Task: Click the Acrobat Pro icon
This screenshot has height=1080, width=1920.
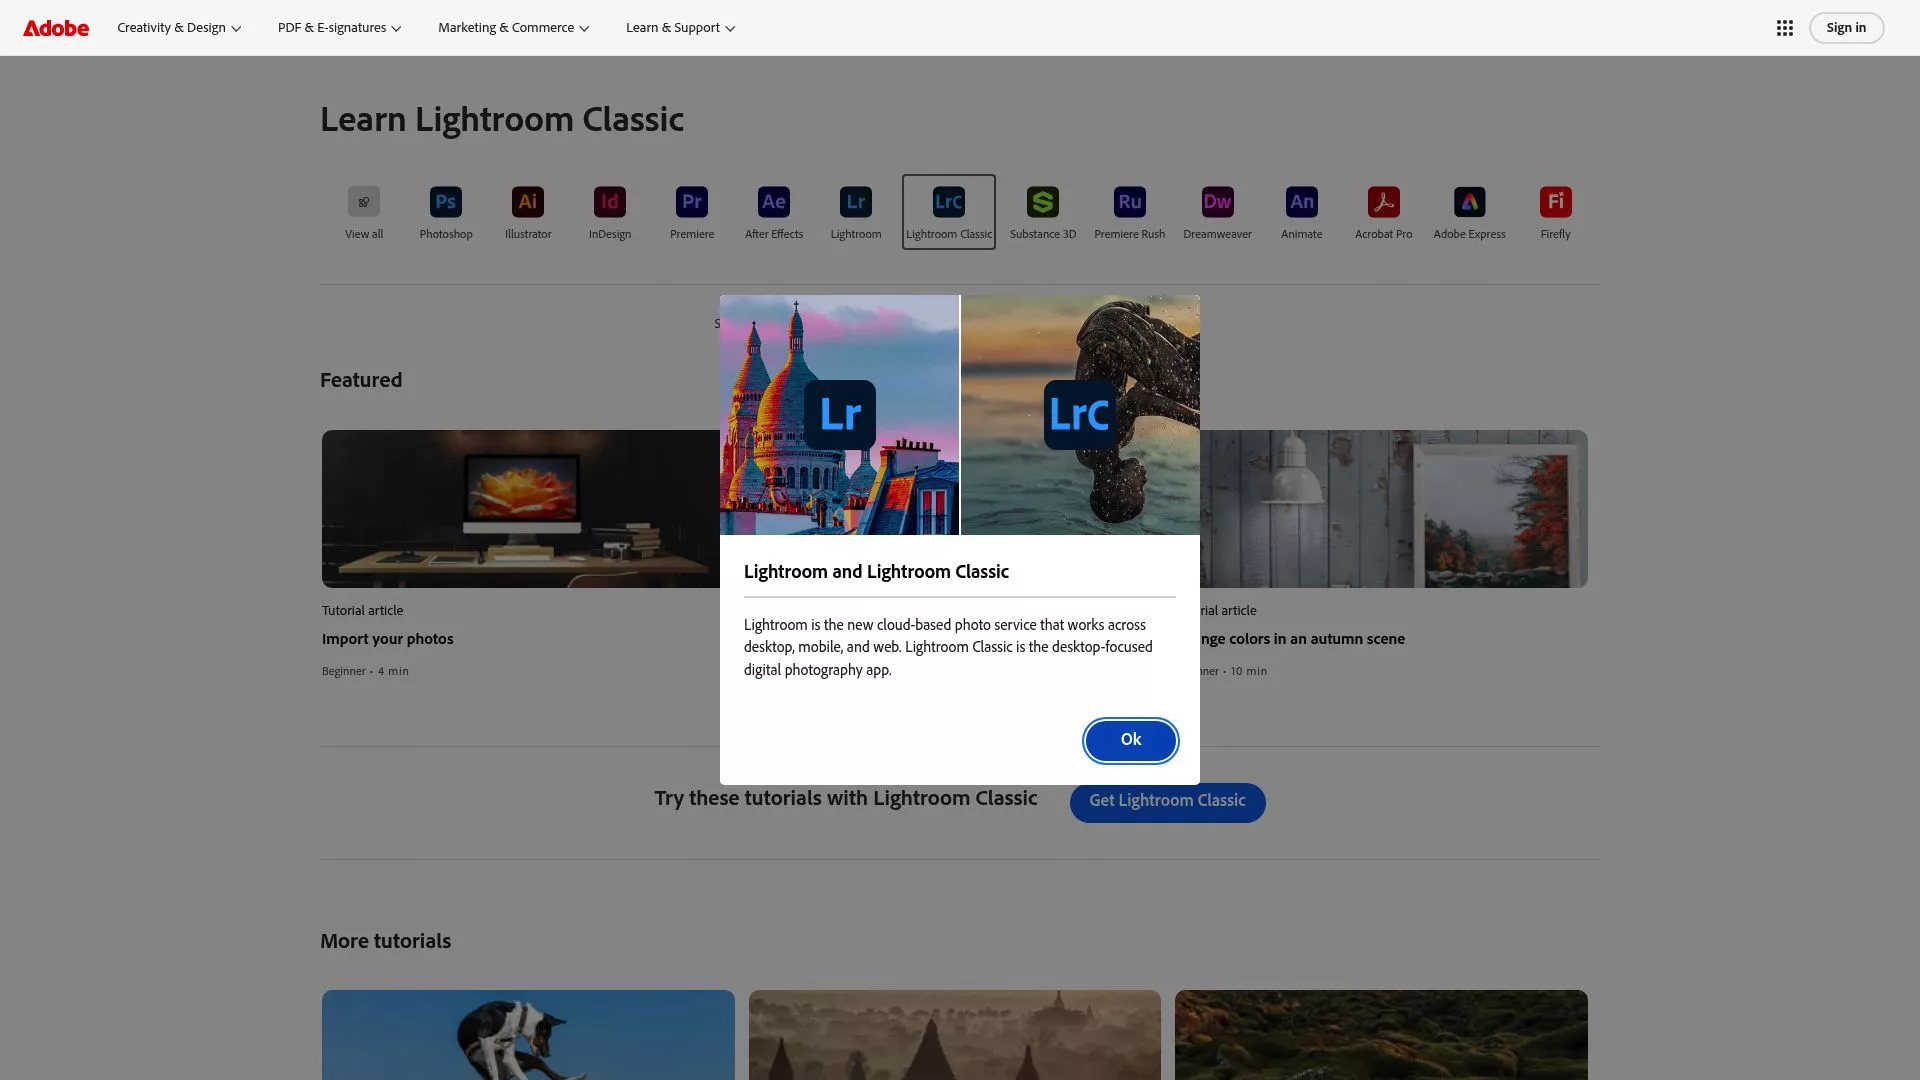Action: point(1382,201)
